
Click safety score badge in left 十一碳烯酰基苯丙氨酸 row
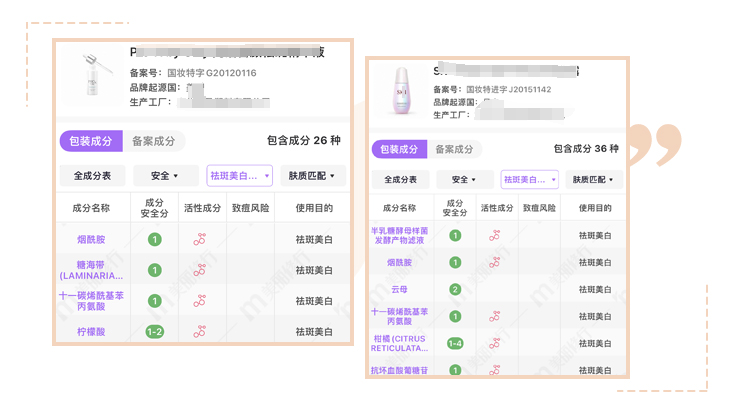click(155, 301)
